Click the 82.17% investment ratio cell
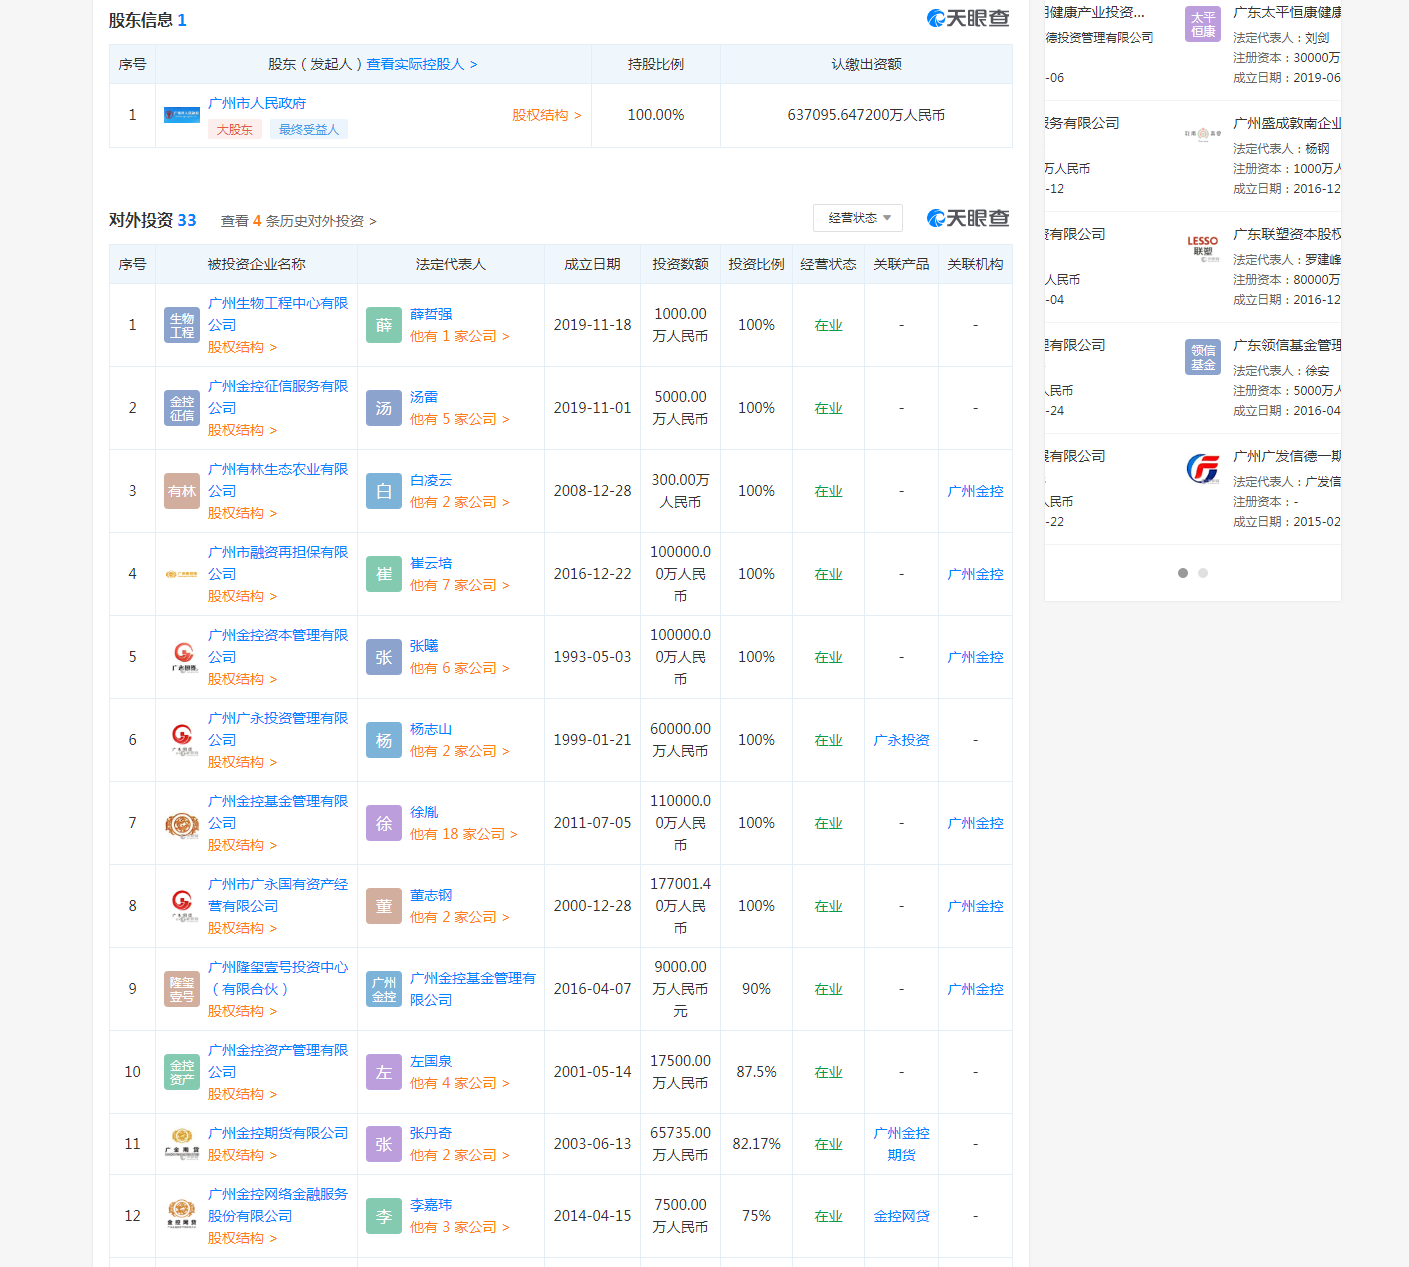The height and width of the screenshot is (1267, 1409). tap(757, 1144)
